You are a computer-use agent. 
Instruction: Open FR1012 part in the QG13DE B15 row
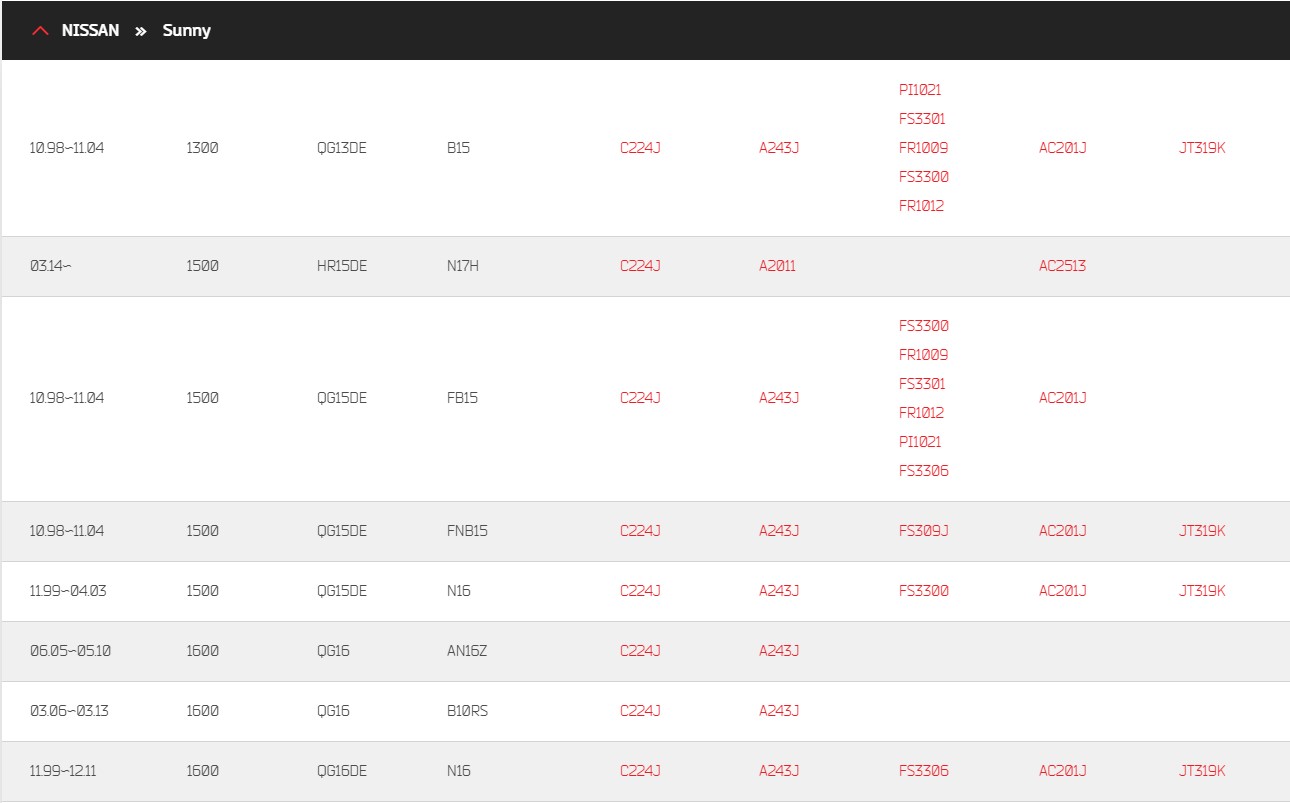pyautogui.click(x=921, y=206)
